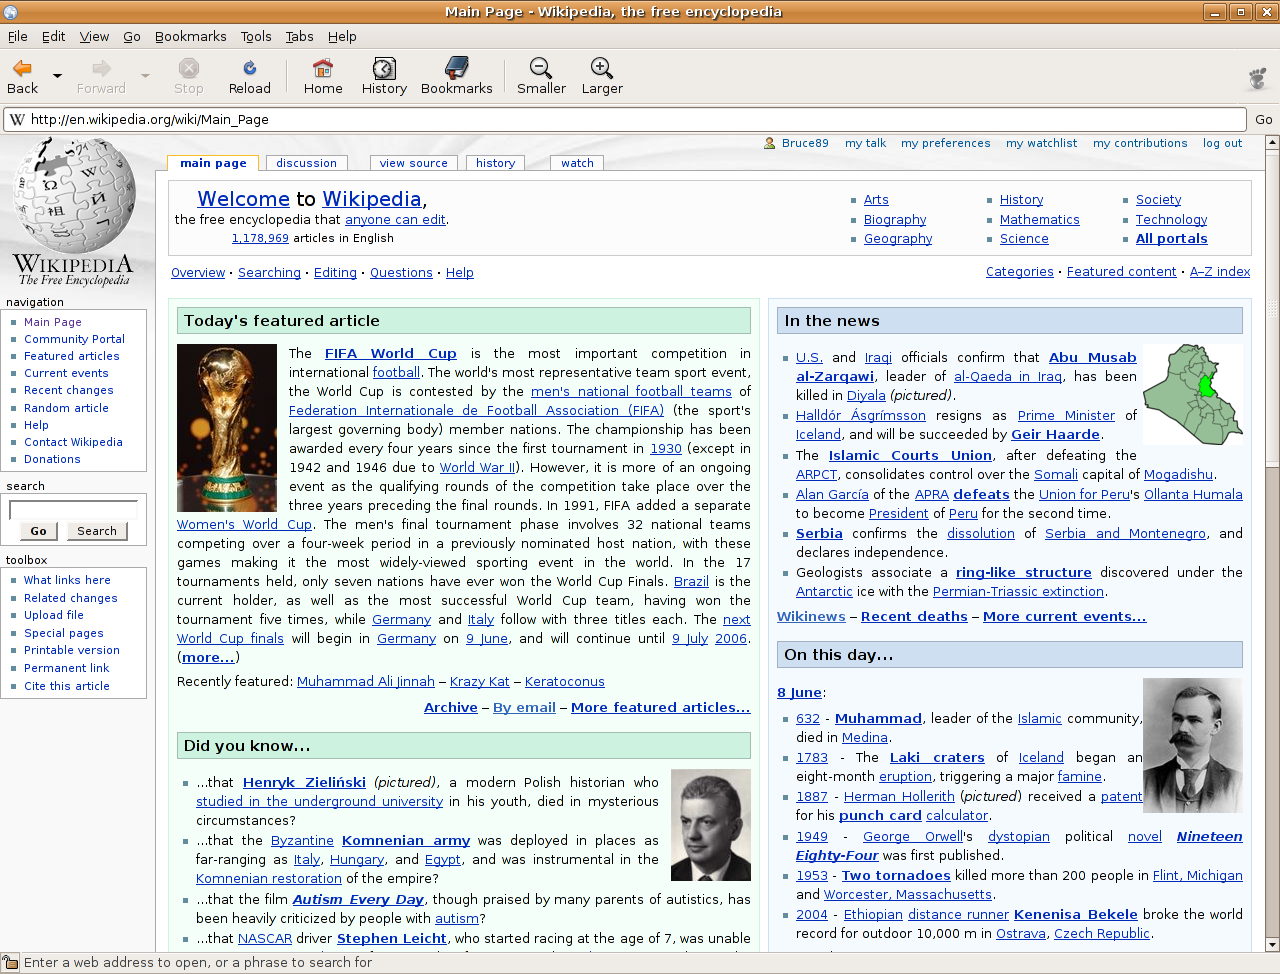Open the All portals link
Viewport: 1280px width, 974px height.
1172,238
